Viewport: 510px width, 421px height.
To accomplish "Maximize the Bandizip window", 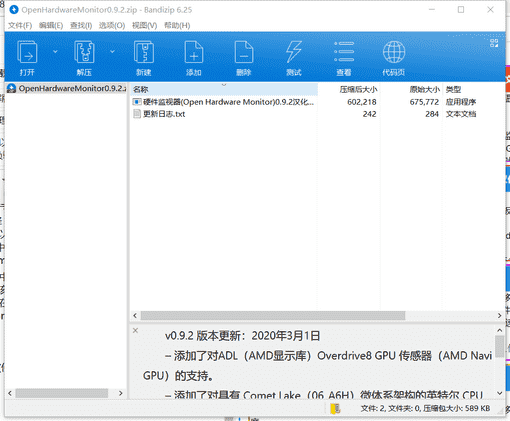I will tap(461, 10).
